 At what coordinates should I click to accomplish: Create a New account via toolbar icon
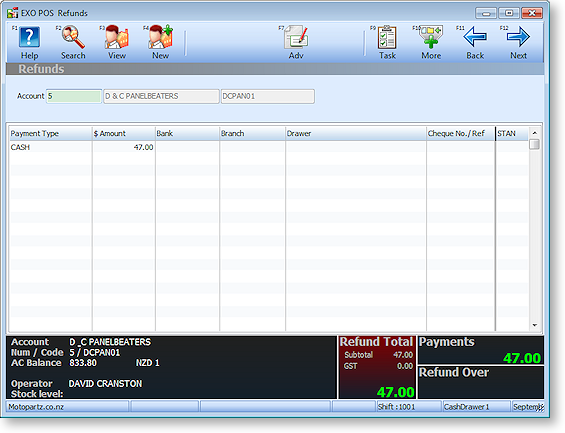161,37
